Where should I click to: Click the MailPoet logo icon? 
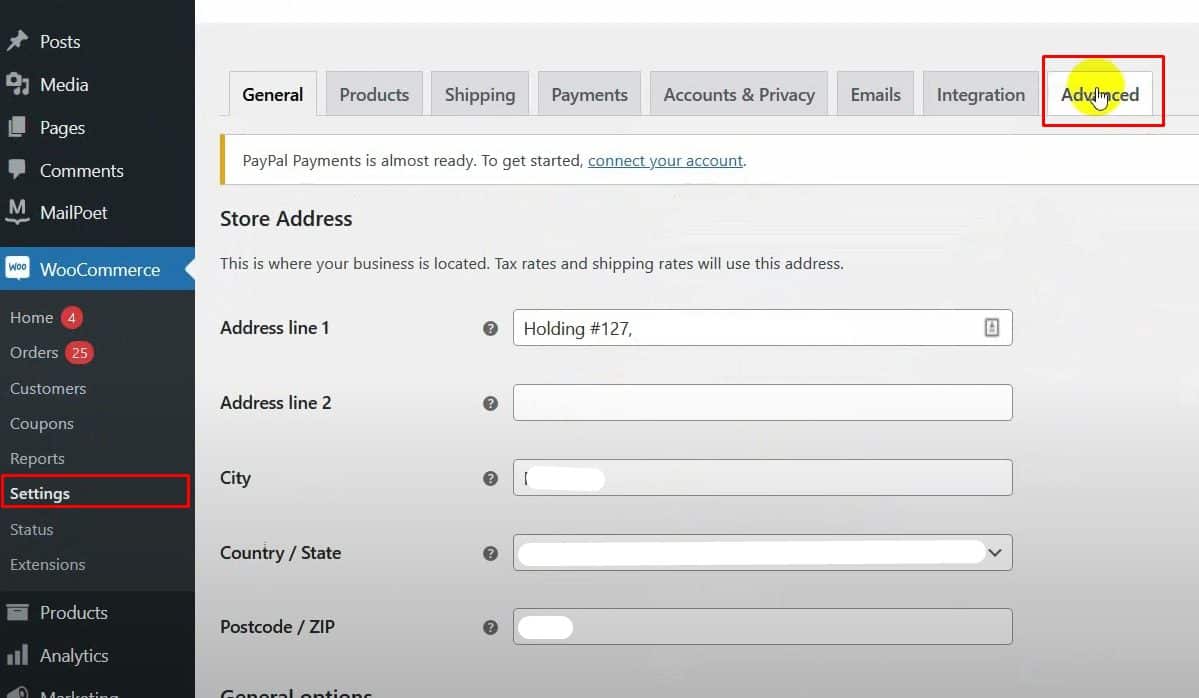17,212
